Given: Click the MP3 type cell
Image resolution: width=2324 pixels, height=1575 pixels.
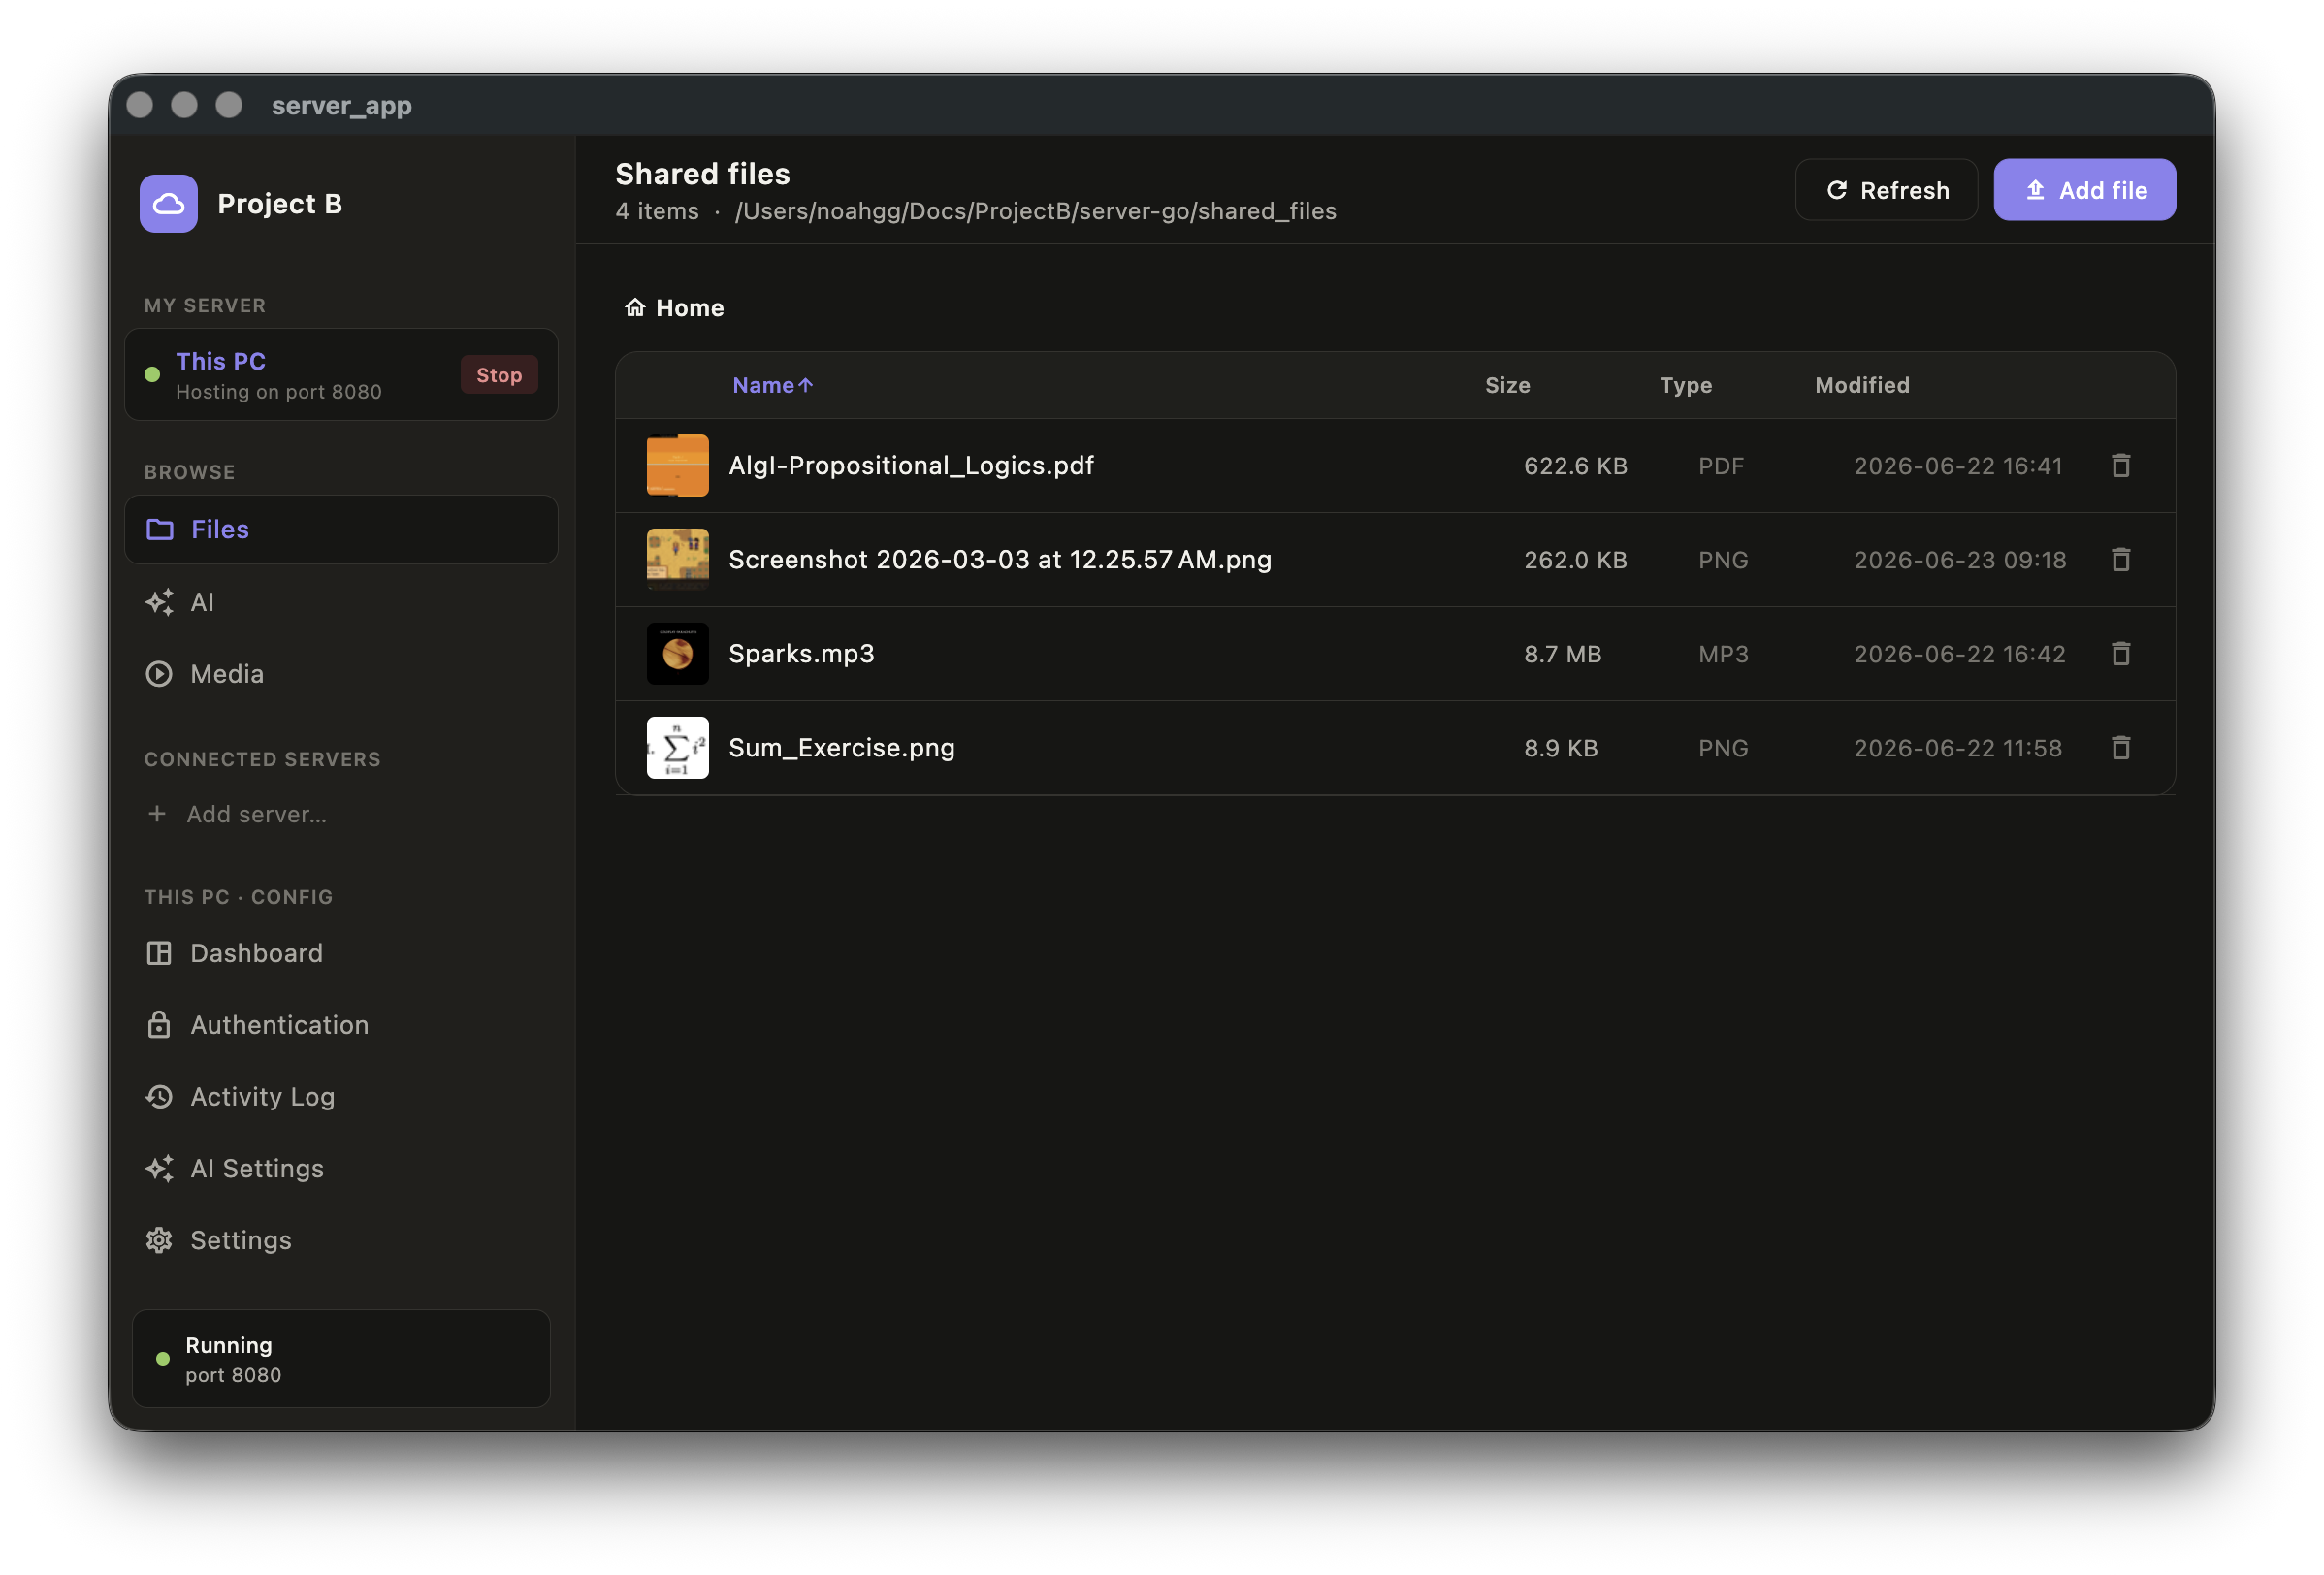Looking at the screenshot, I should click(x=1723, y=653).
